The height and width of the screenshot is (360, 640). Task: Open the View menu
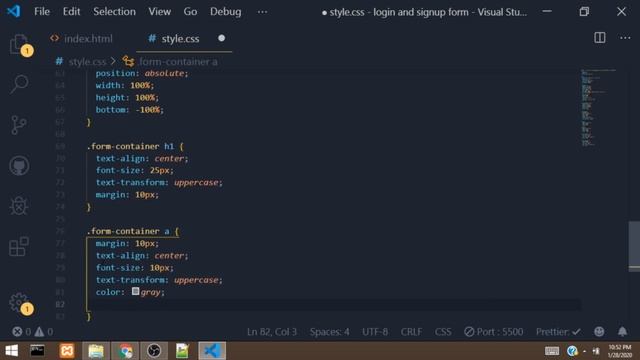click(x=160, y=11)
